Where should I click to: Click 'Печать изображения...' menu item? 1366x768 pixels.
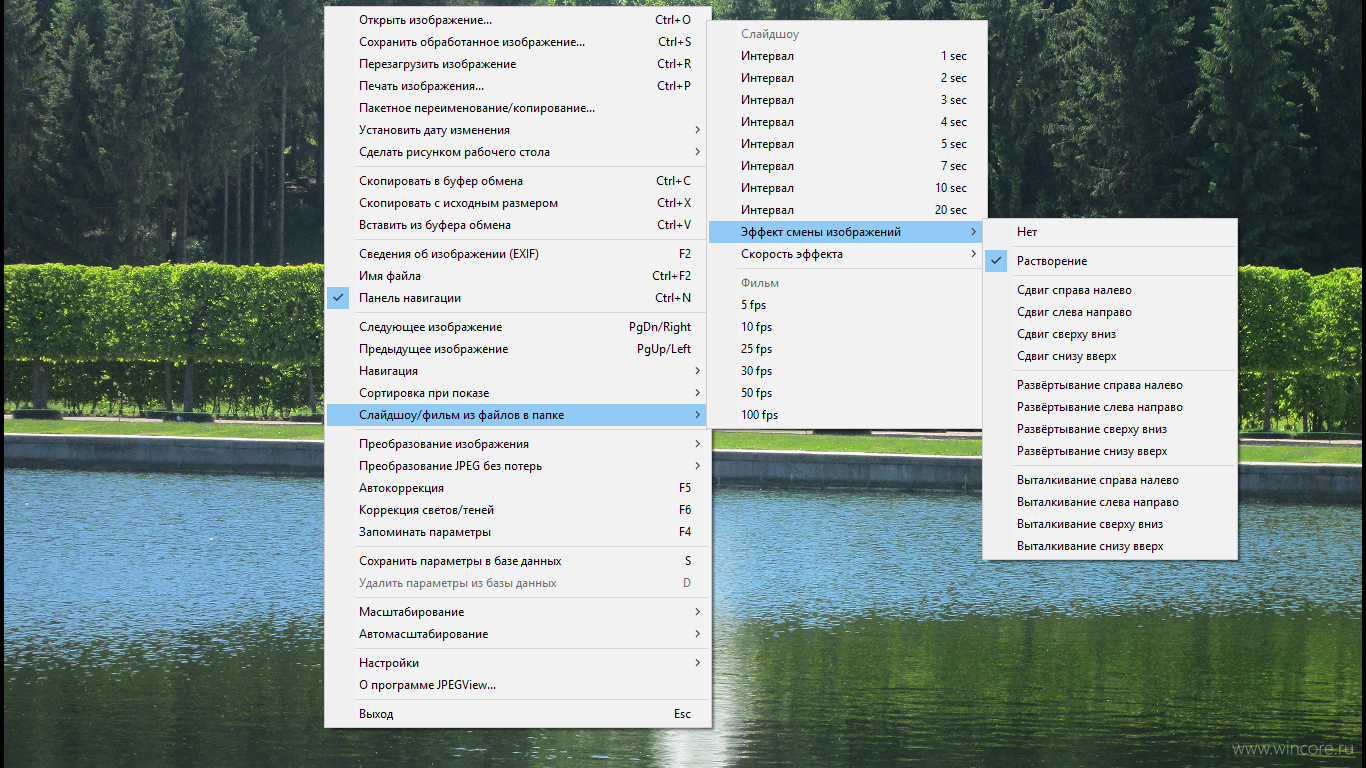(x=517, y=86)
